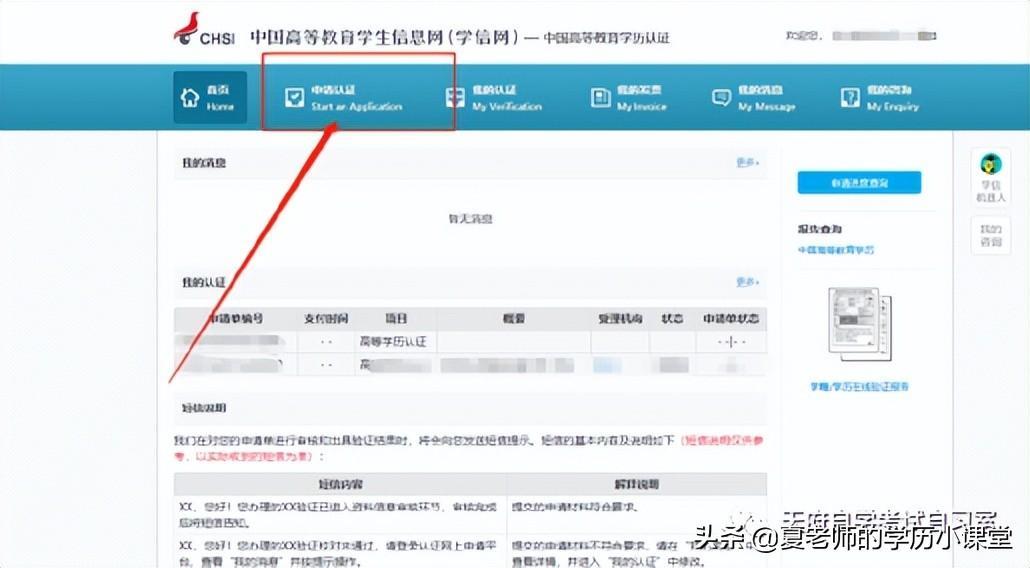Viewport: 1030px width, 568px height.
Task: Click the 暂无消息 placeholder text
Action: (x=470, y=219)
